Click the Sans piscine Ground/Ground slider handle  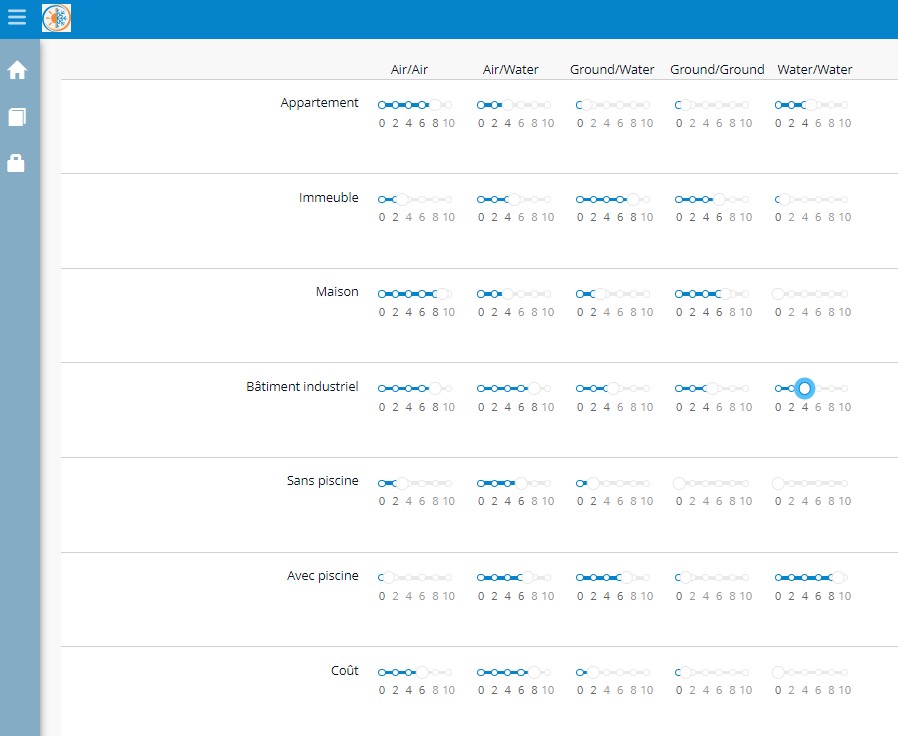point(679,483)
